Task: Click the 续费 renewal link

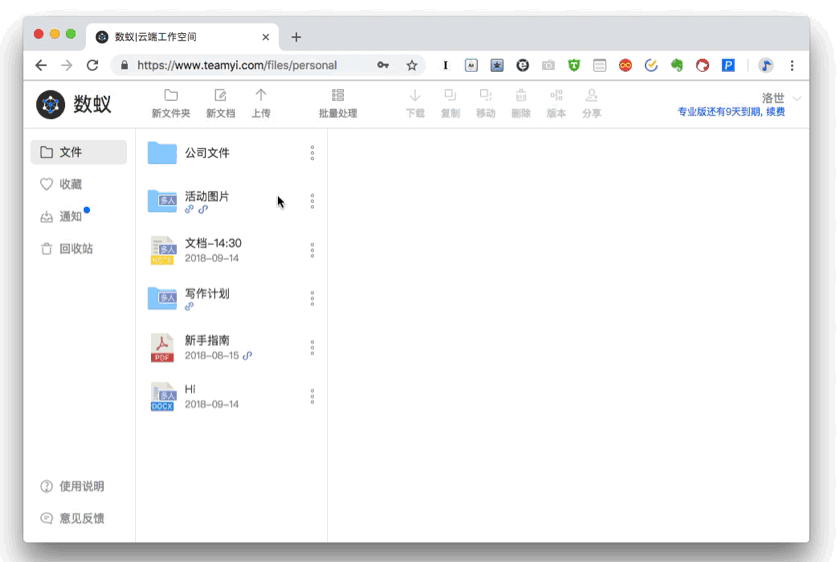Action: click(776, 112)
